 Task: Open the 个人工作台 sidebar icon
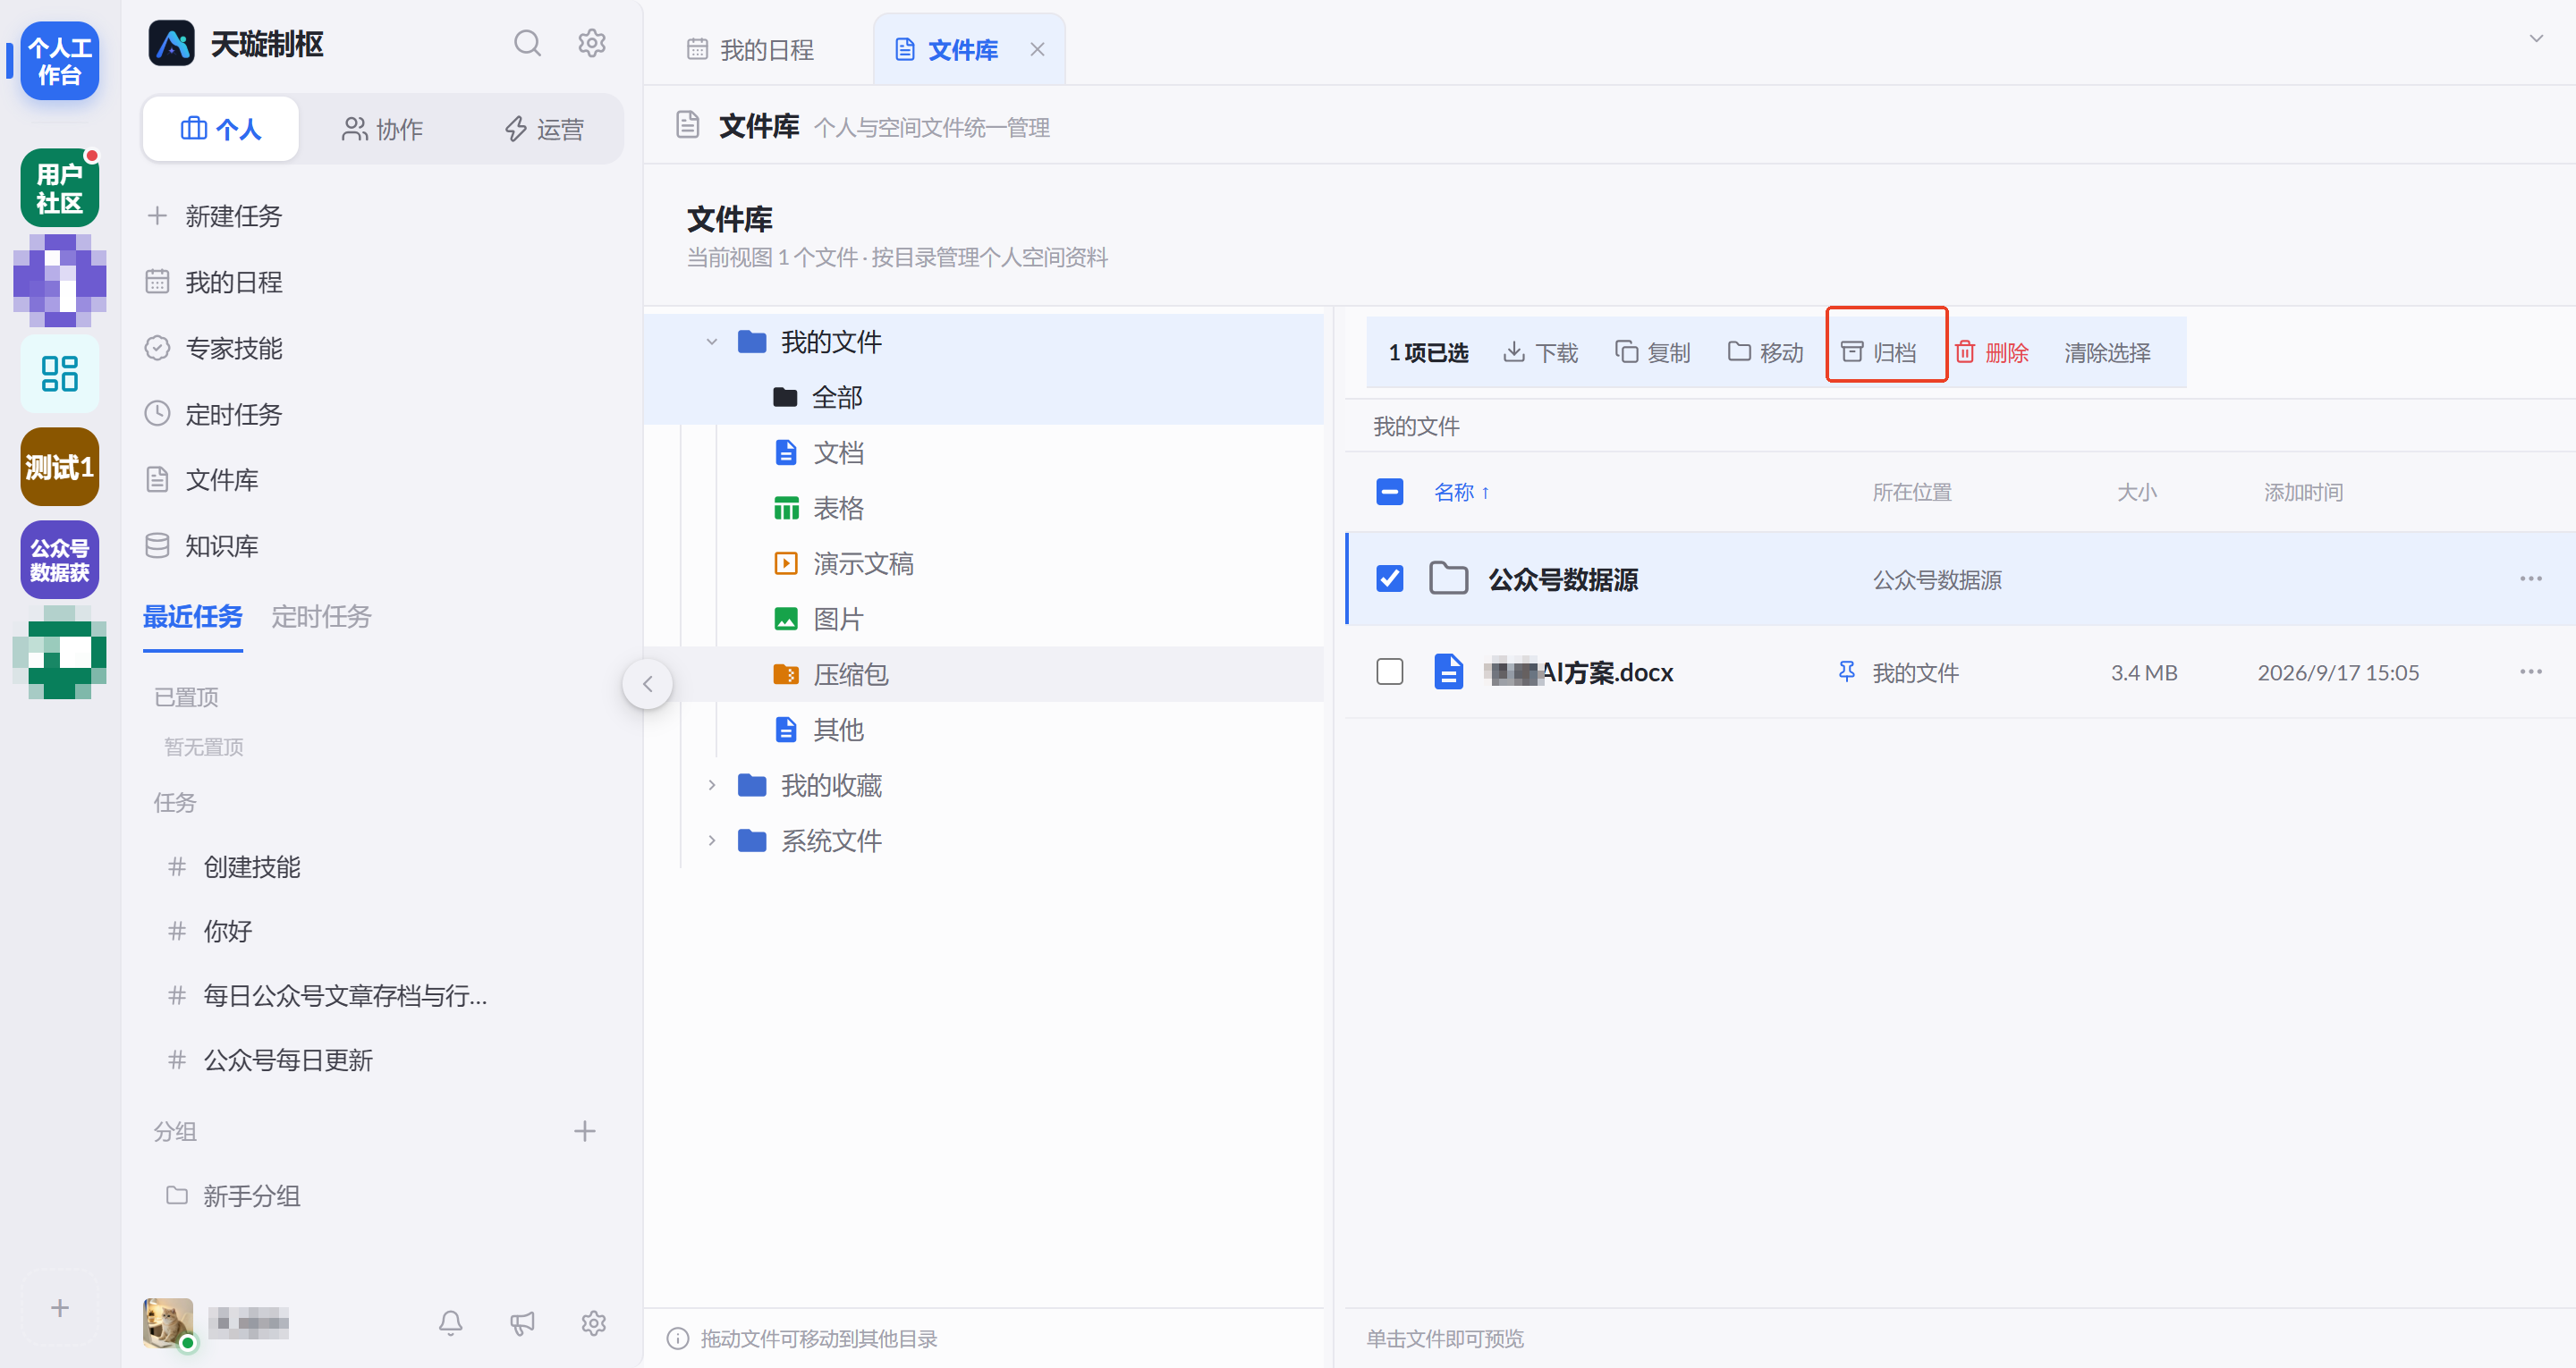(60, 61)
